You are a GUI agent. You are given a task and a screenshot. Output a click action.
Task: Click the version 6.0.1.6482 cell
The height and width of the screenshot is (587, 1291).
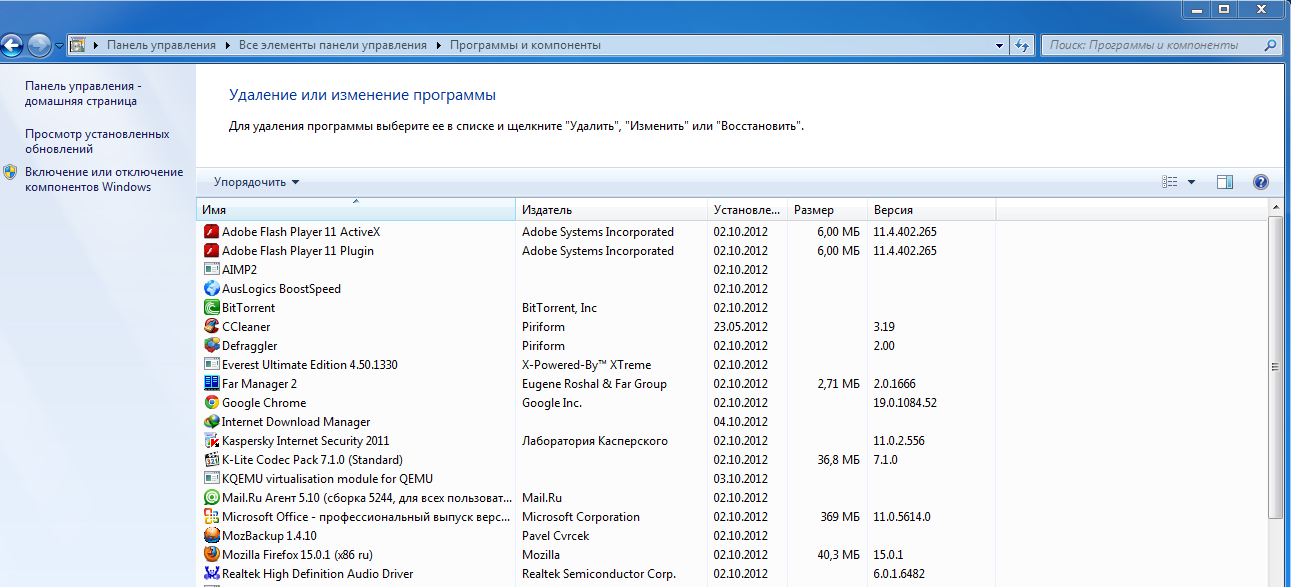(899, 574)
